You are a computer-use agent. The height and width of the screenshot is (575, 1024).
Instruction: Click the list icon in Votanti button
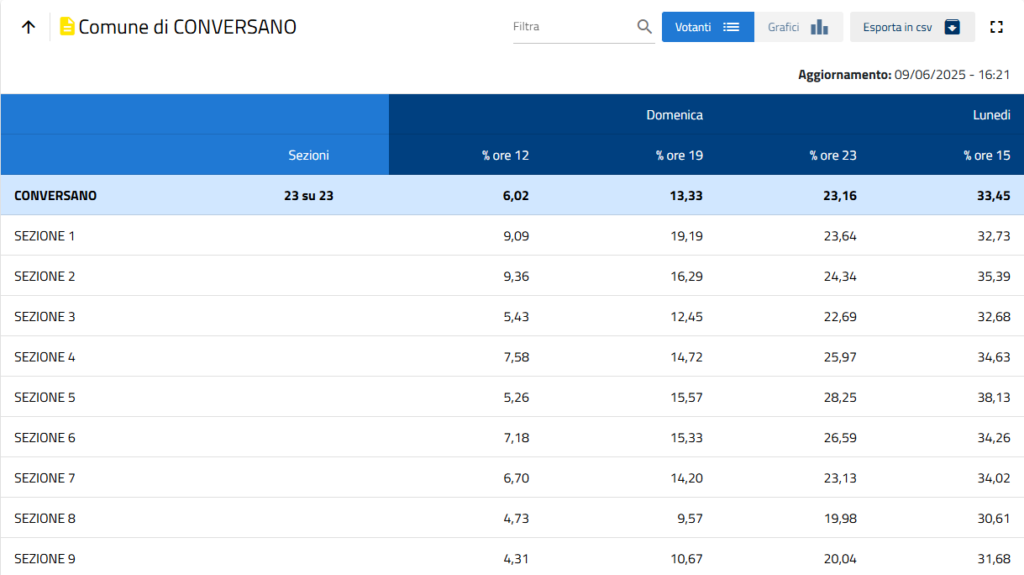(x=731, y=27)
